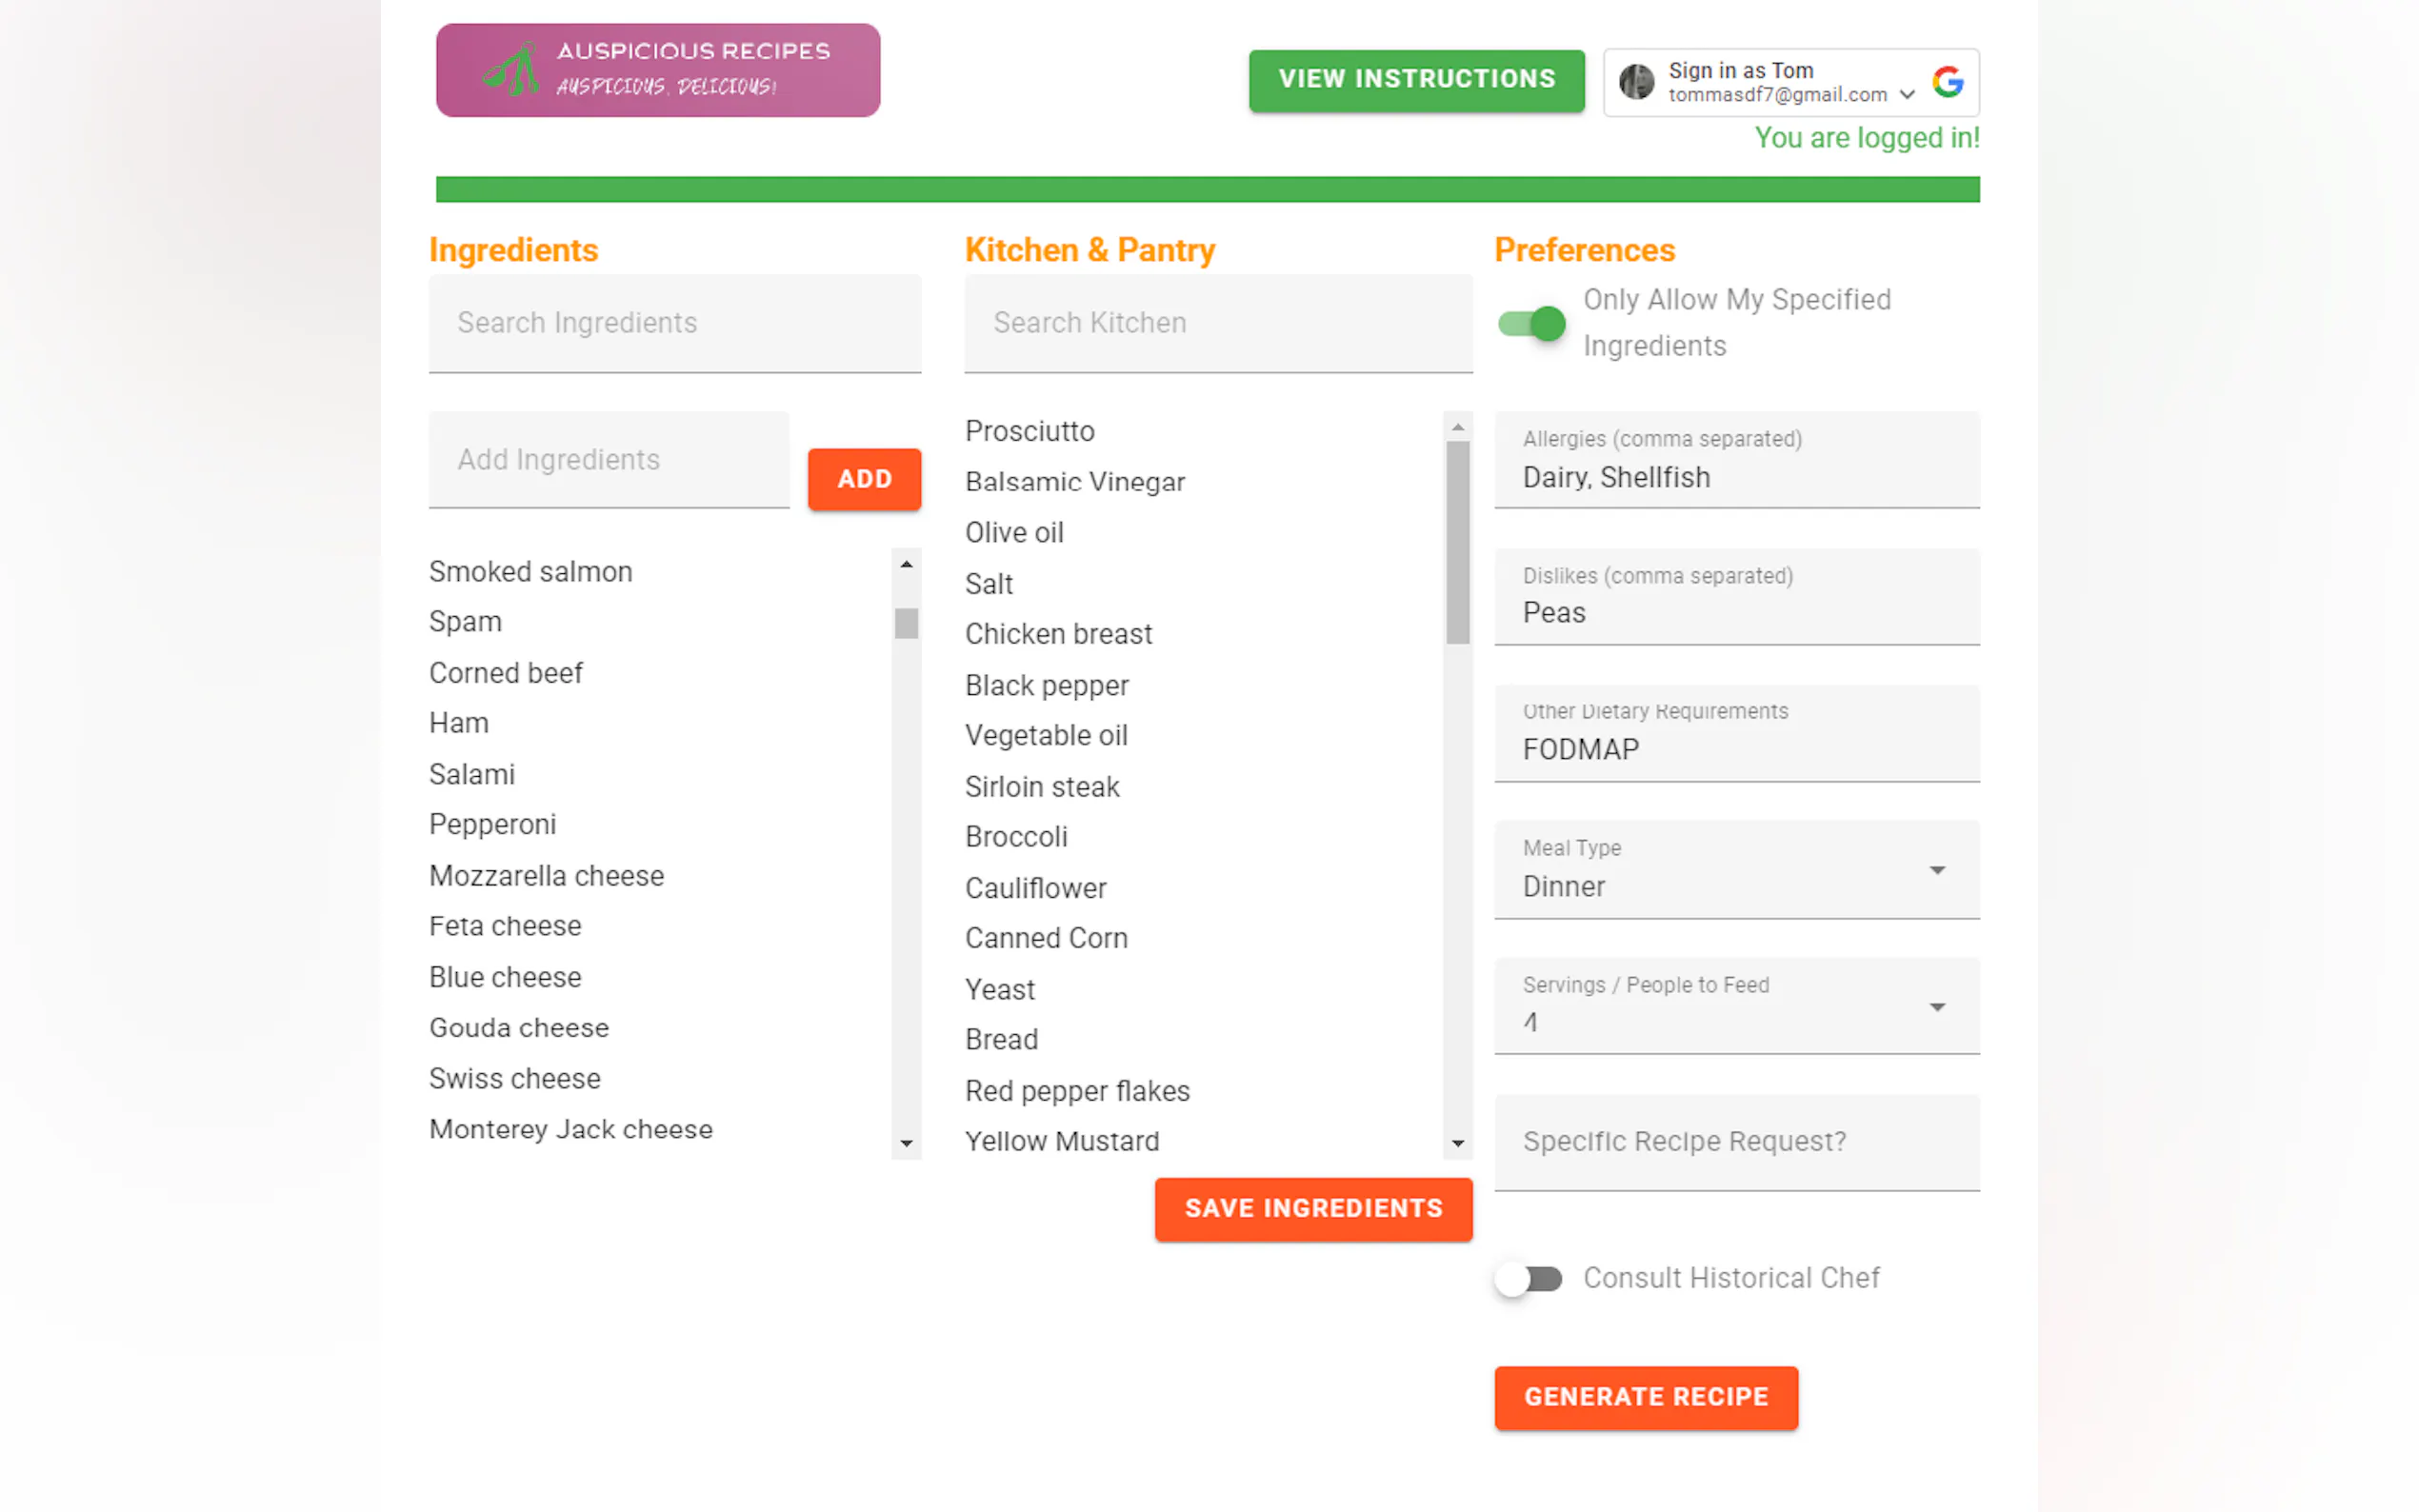Toggle Only Allow My Specified Ingredients
2419x1512 pixels.
(x=1531, y=323)
